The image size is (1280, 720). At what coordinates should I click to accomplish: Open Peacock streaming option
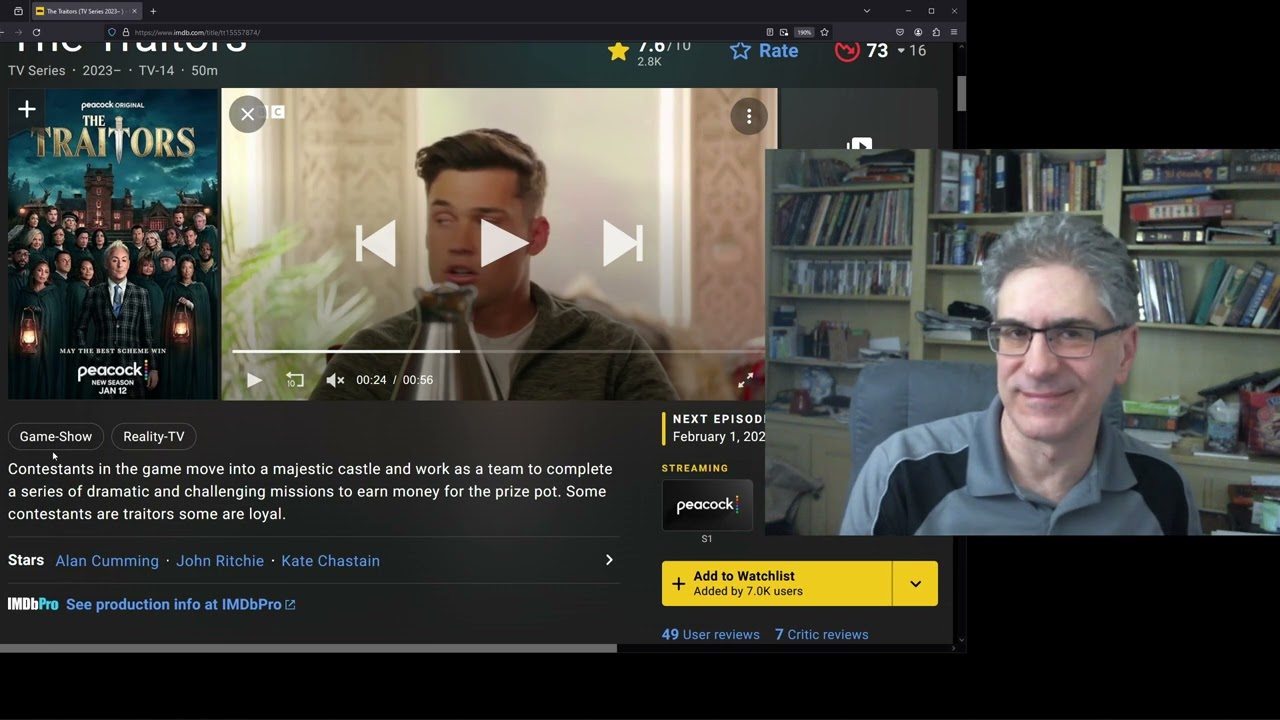tap(707, 505)
